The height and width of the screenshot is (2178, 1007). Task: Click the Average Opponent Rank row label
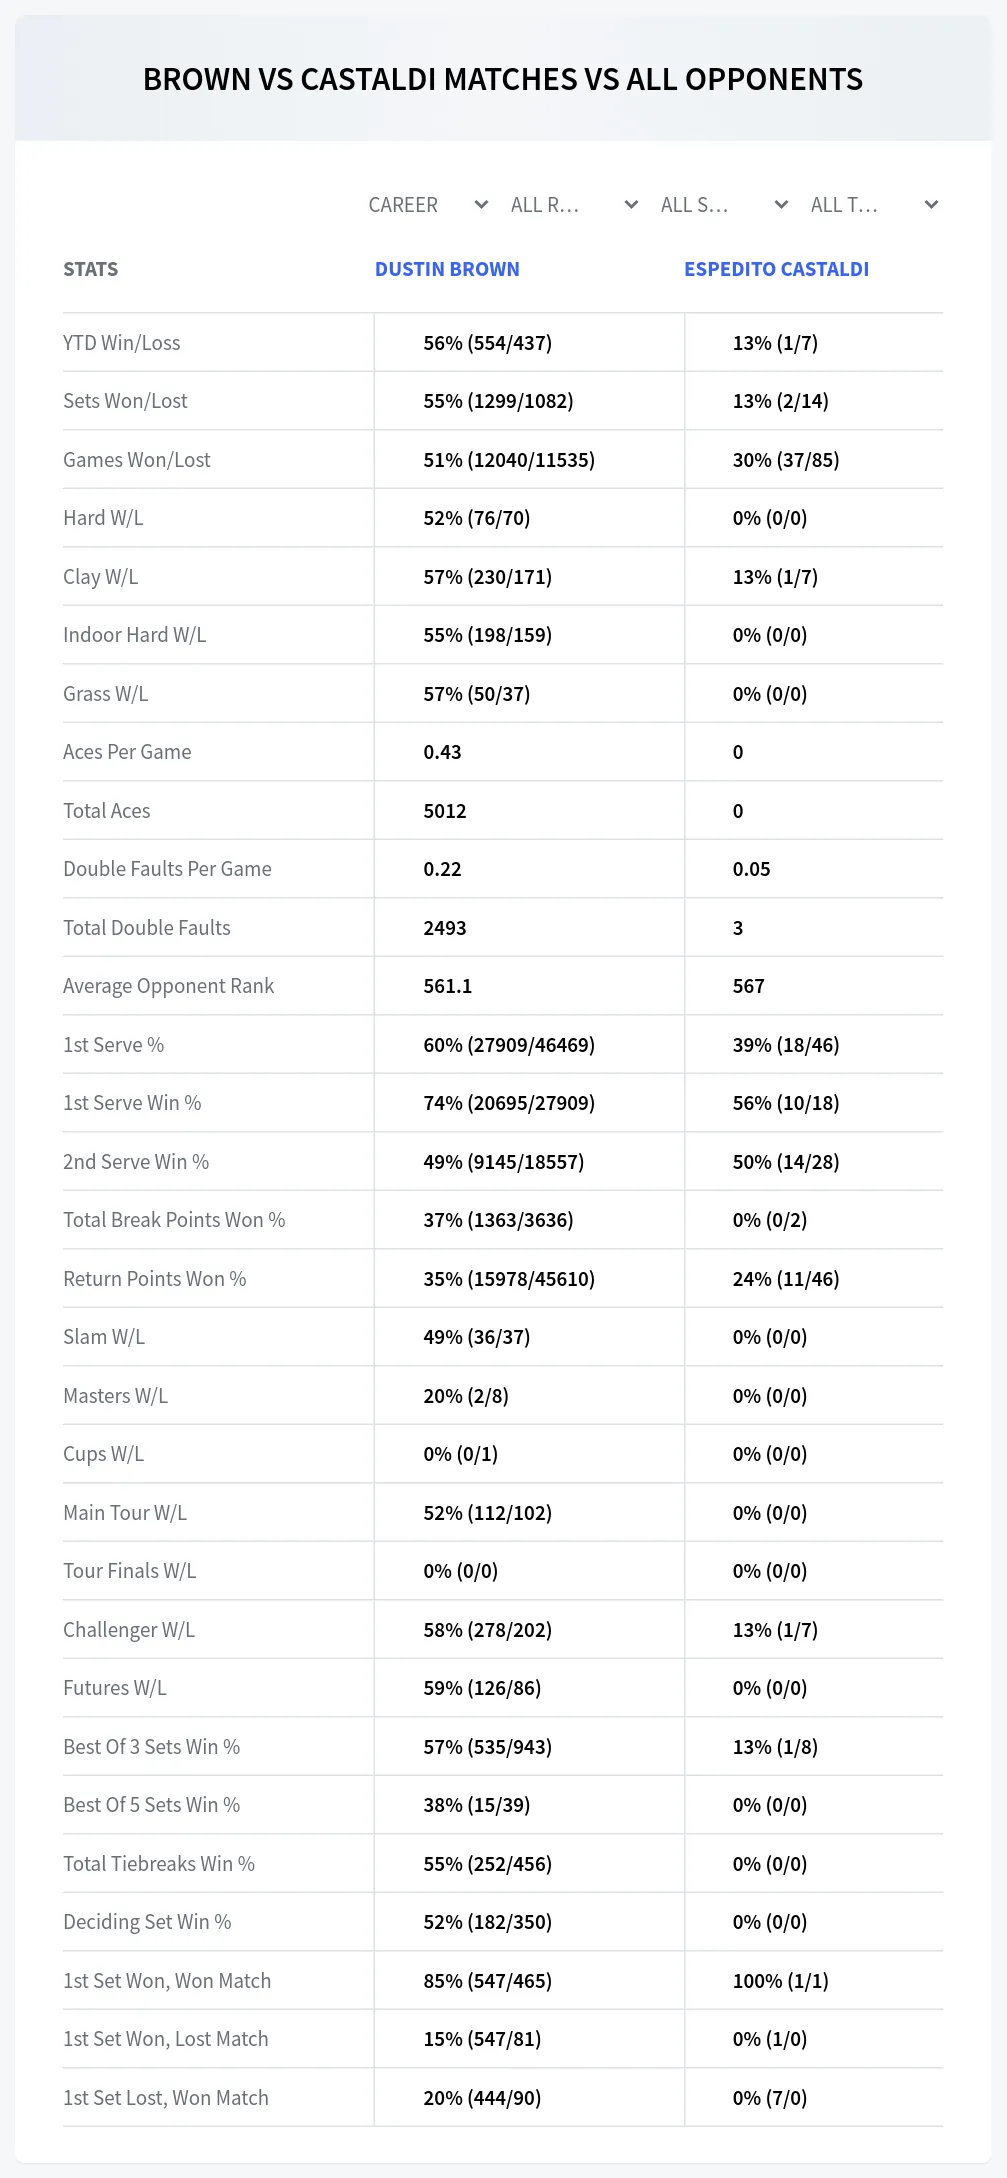[168, 986]
